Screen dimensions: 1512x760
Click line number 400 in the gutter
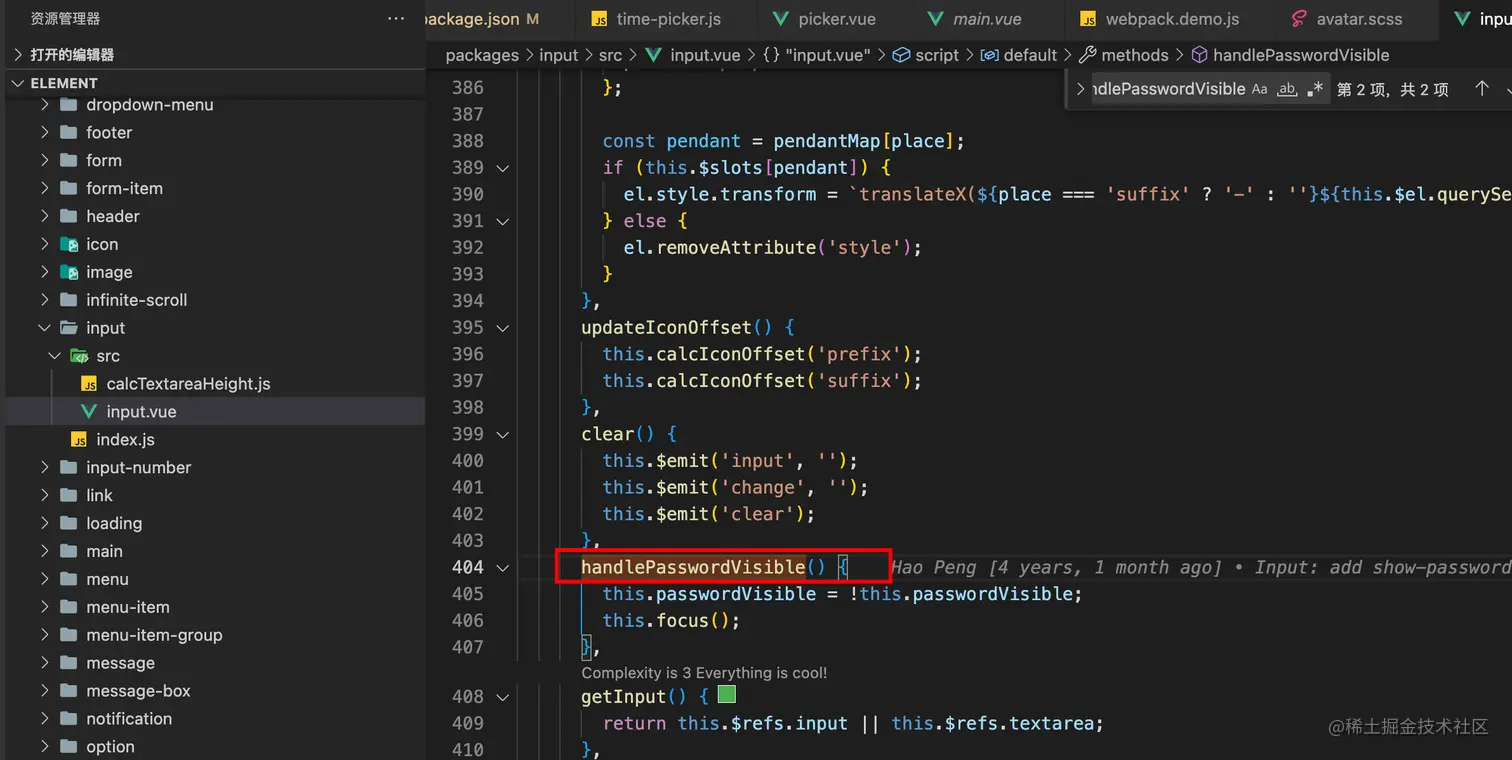[468, 461]
